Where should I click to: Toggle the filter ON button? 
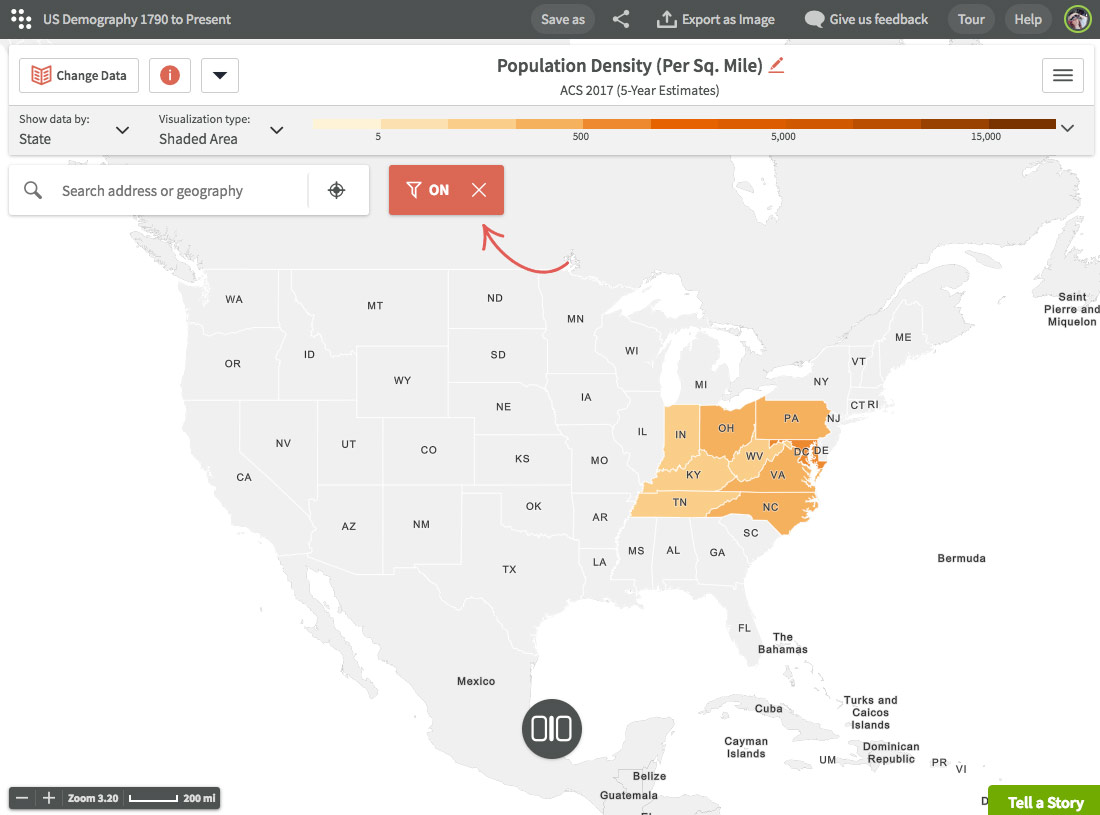[428, 190]
